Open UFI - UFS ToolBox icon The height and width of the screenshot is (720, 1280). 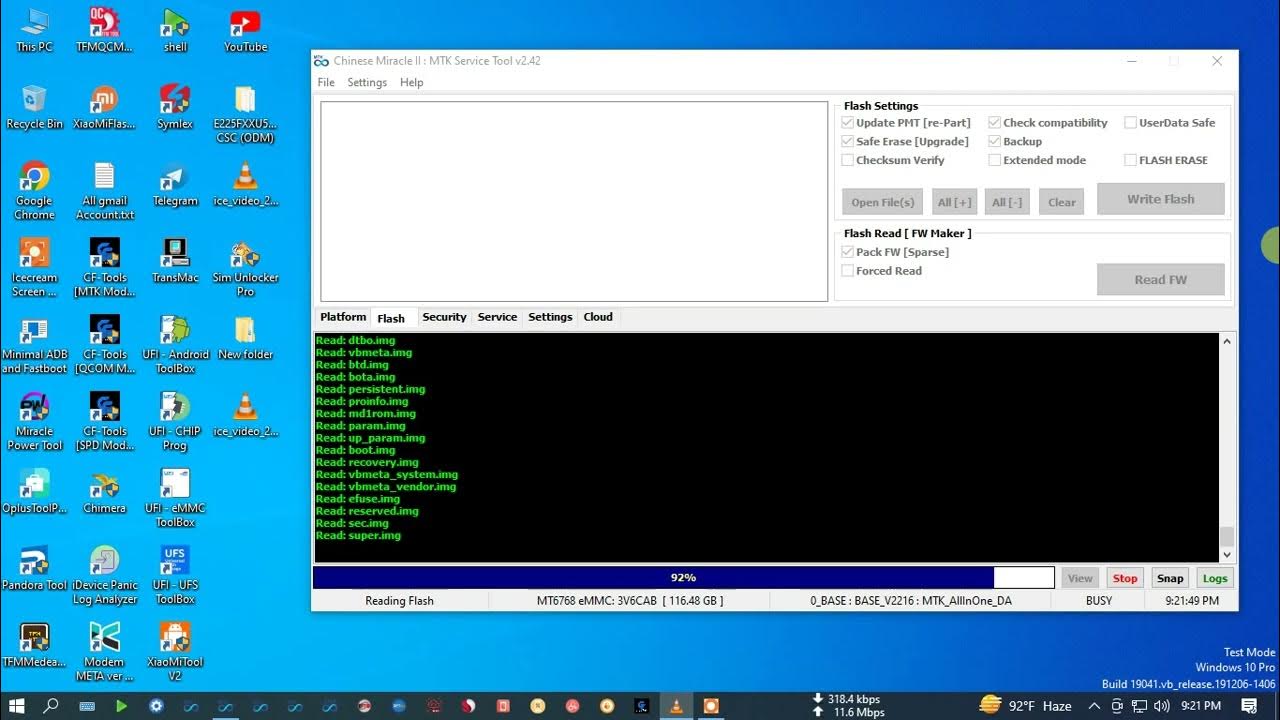coord(175,576)
